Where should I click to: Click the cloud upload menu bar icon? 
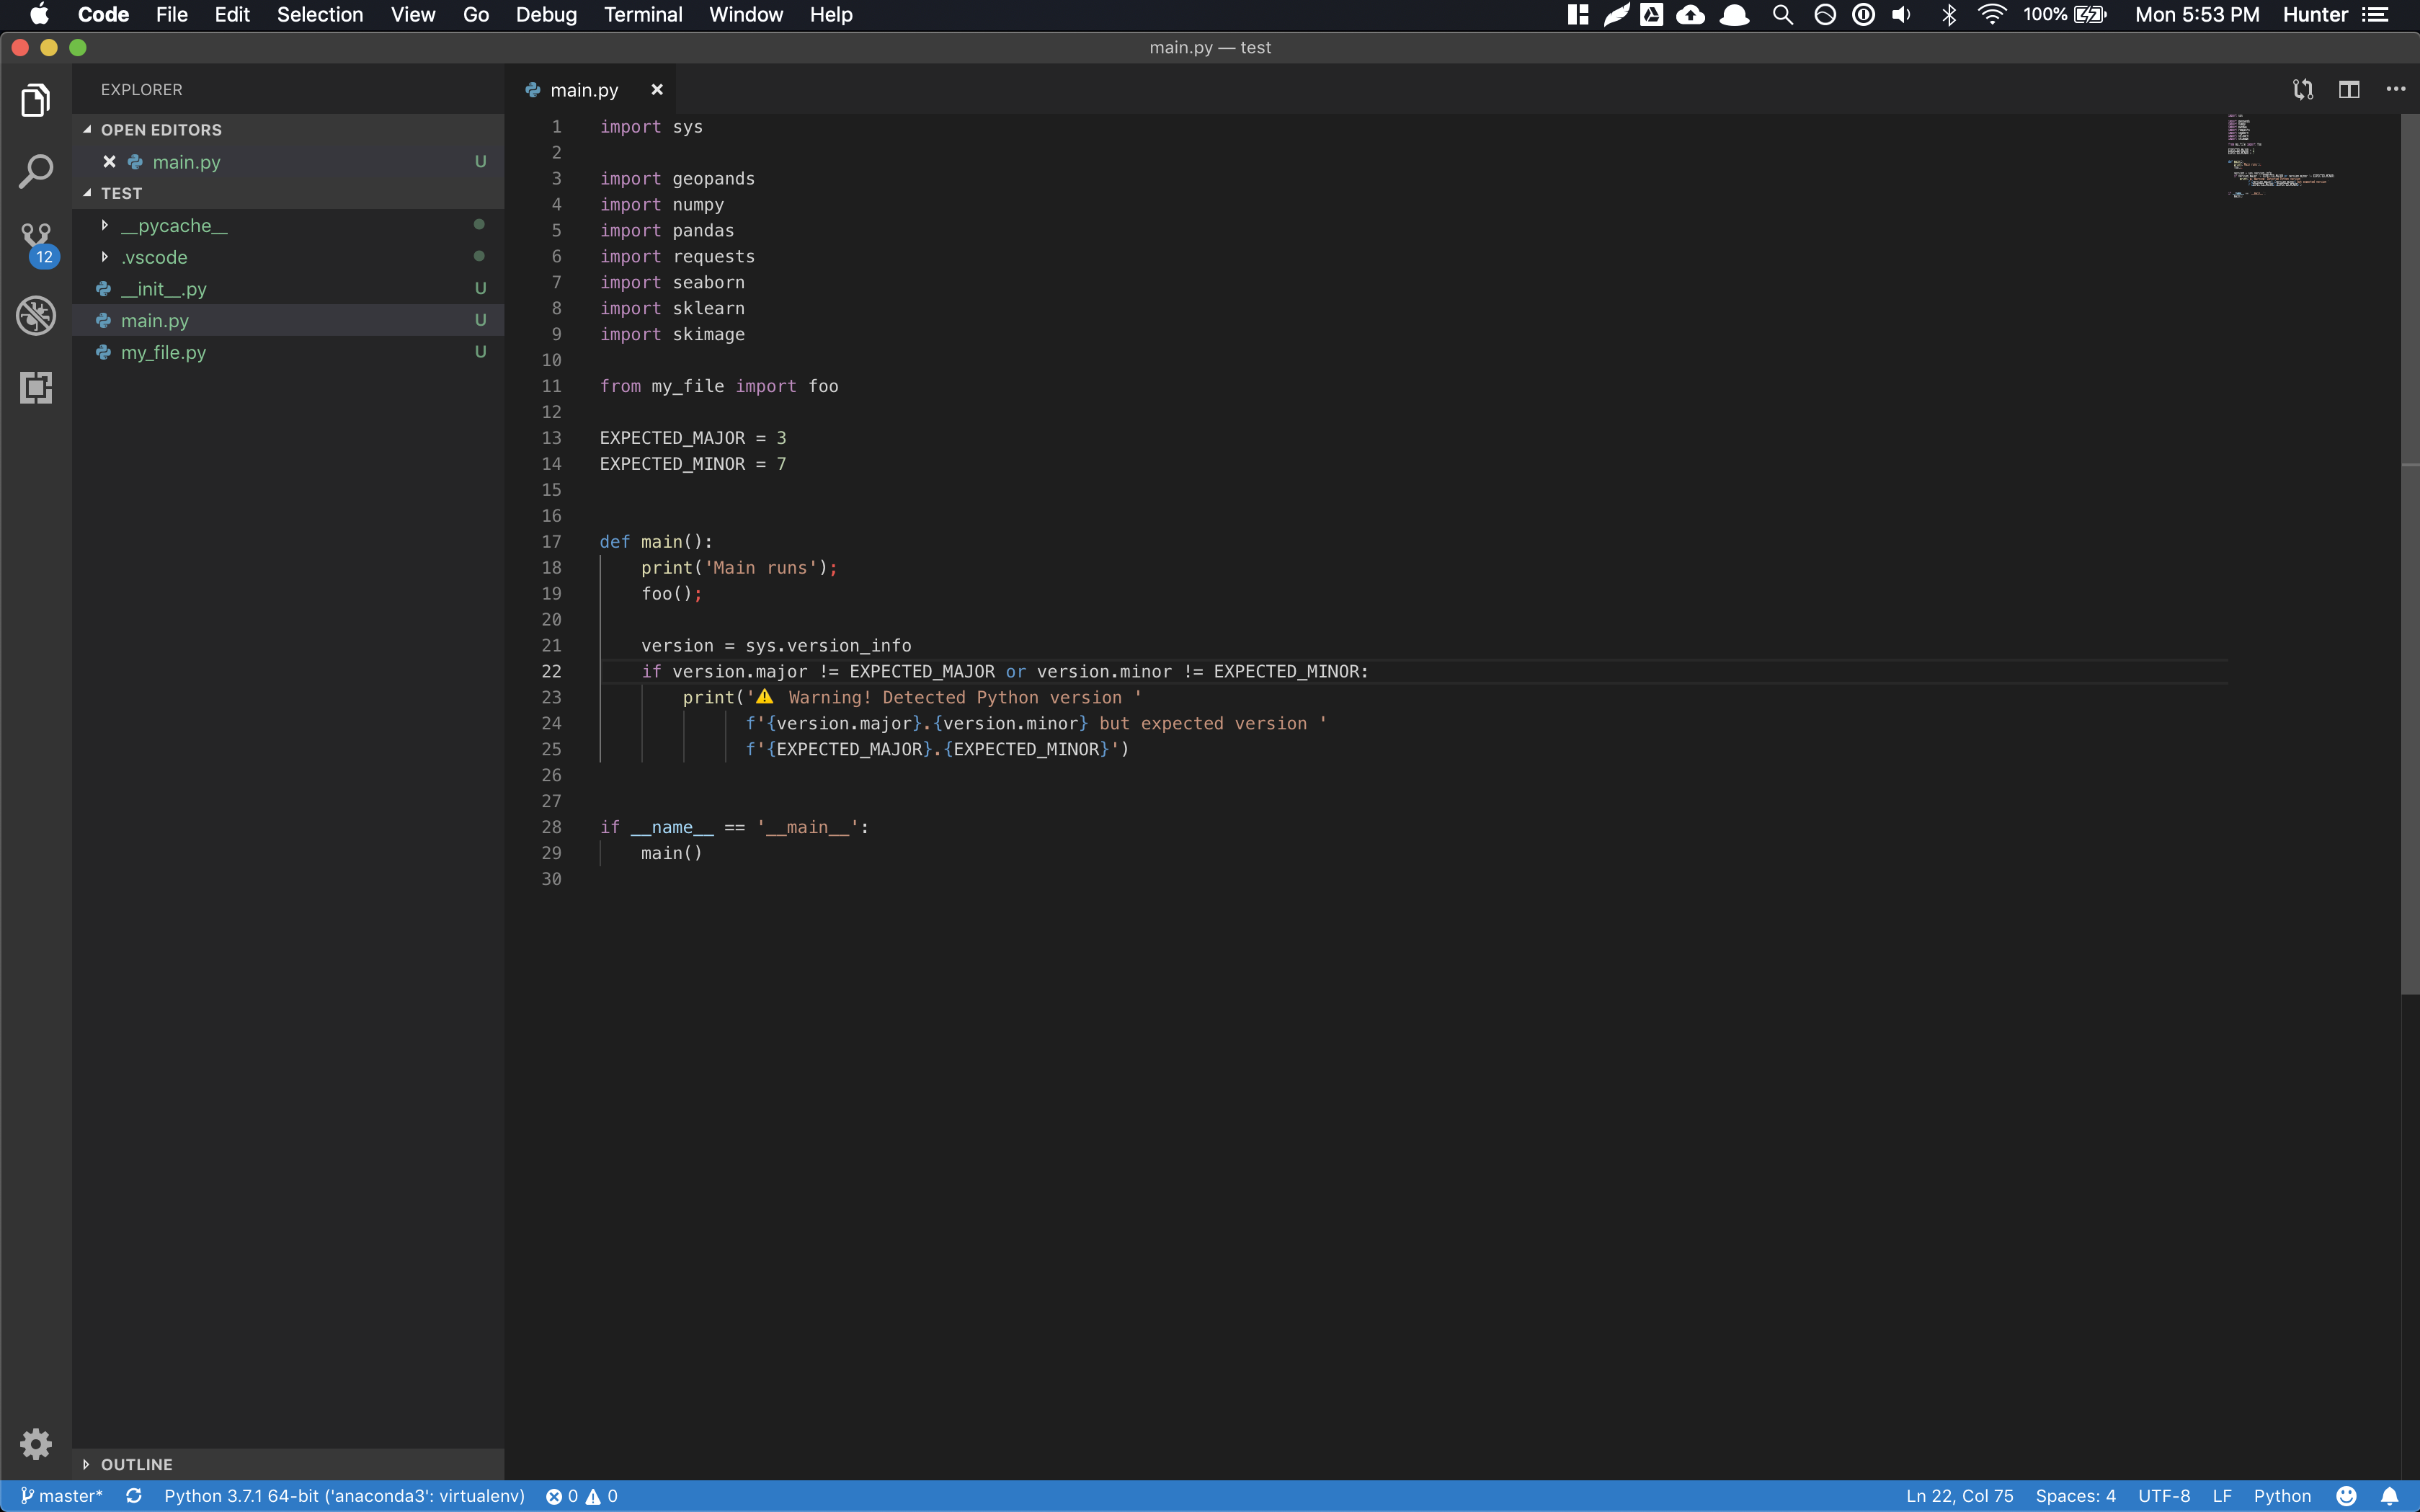click(x=1690, y=15)
